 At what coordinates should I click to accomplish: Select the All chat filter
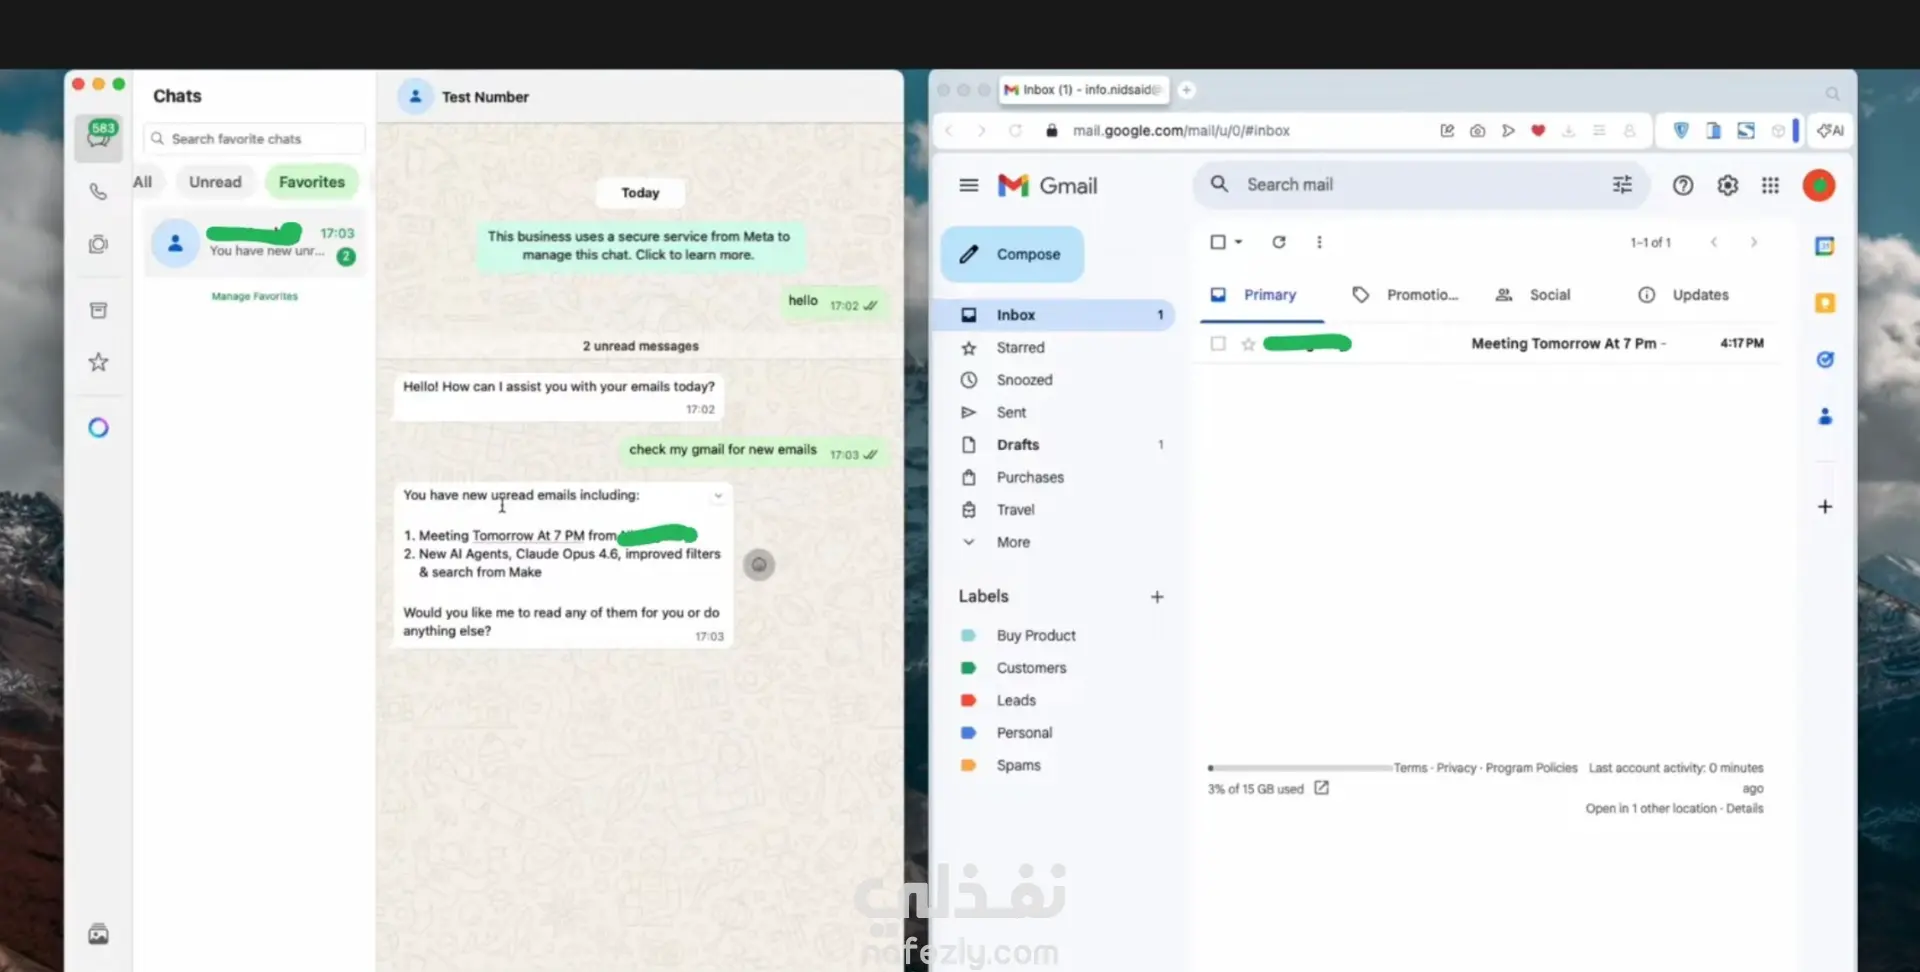(143, 182)
